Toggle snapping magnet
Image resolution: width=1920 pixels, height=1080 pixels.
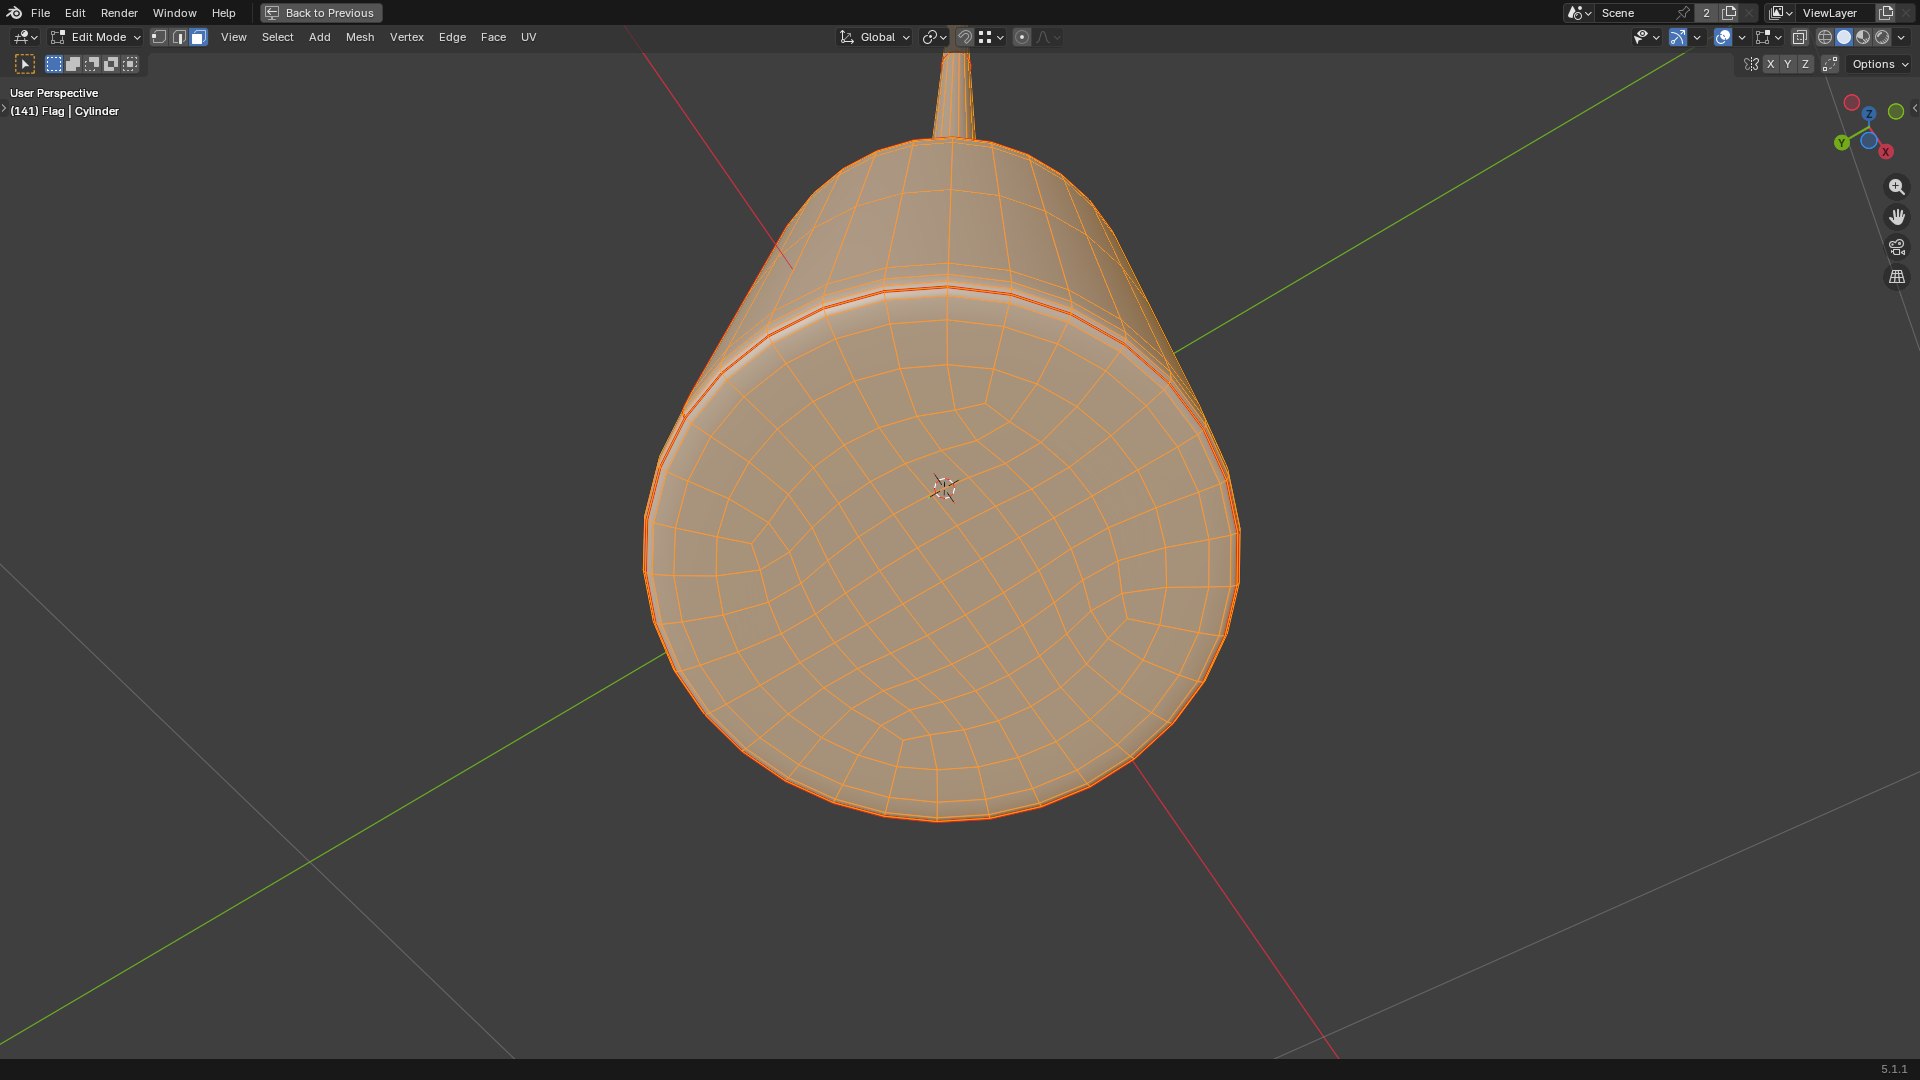click(x=965, y=37)
